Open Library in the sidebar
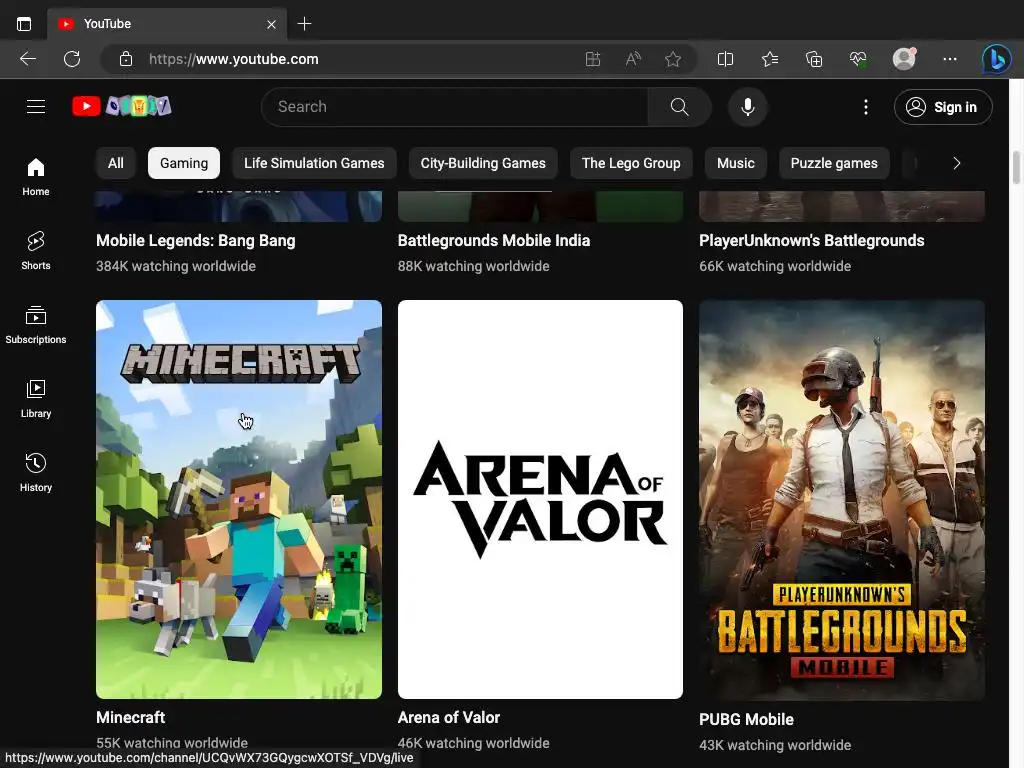 (36, 399)
